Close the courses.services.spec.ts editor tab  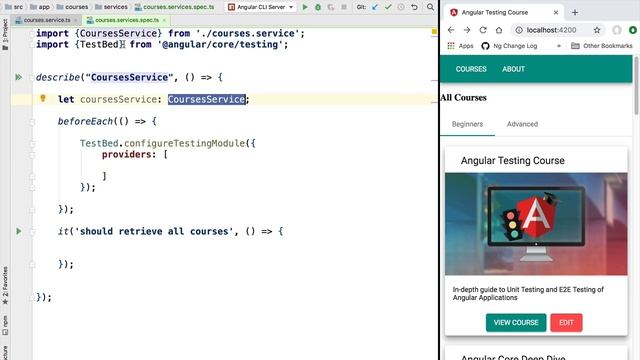pyautogui.click(x=164, y=20)
